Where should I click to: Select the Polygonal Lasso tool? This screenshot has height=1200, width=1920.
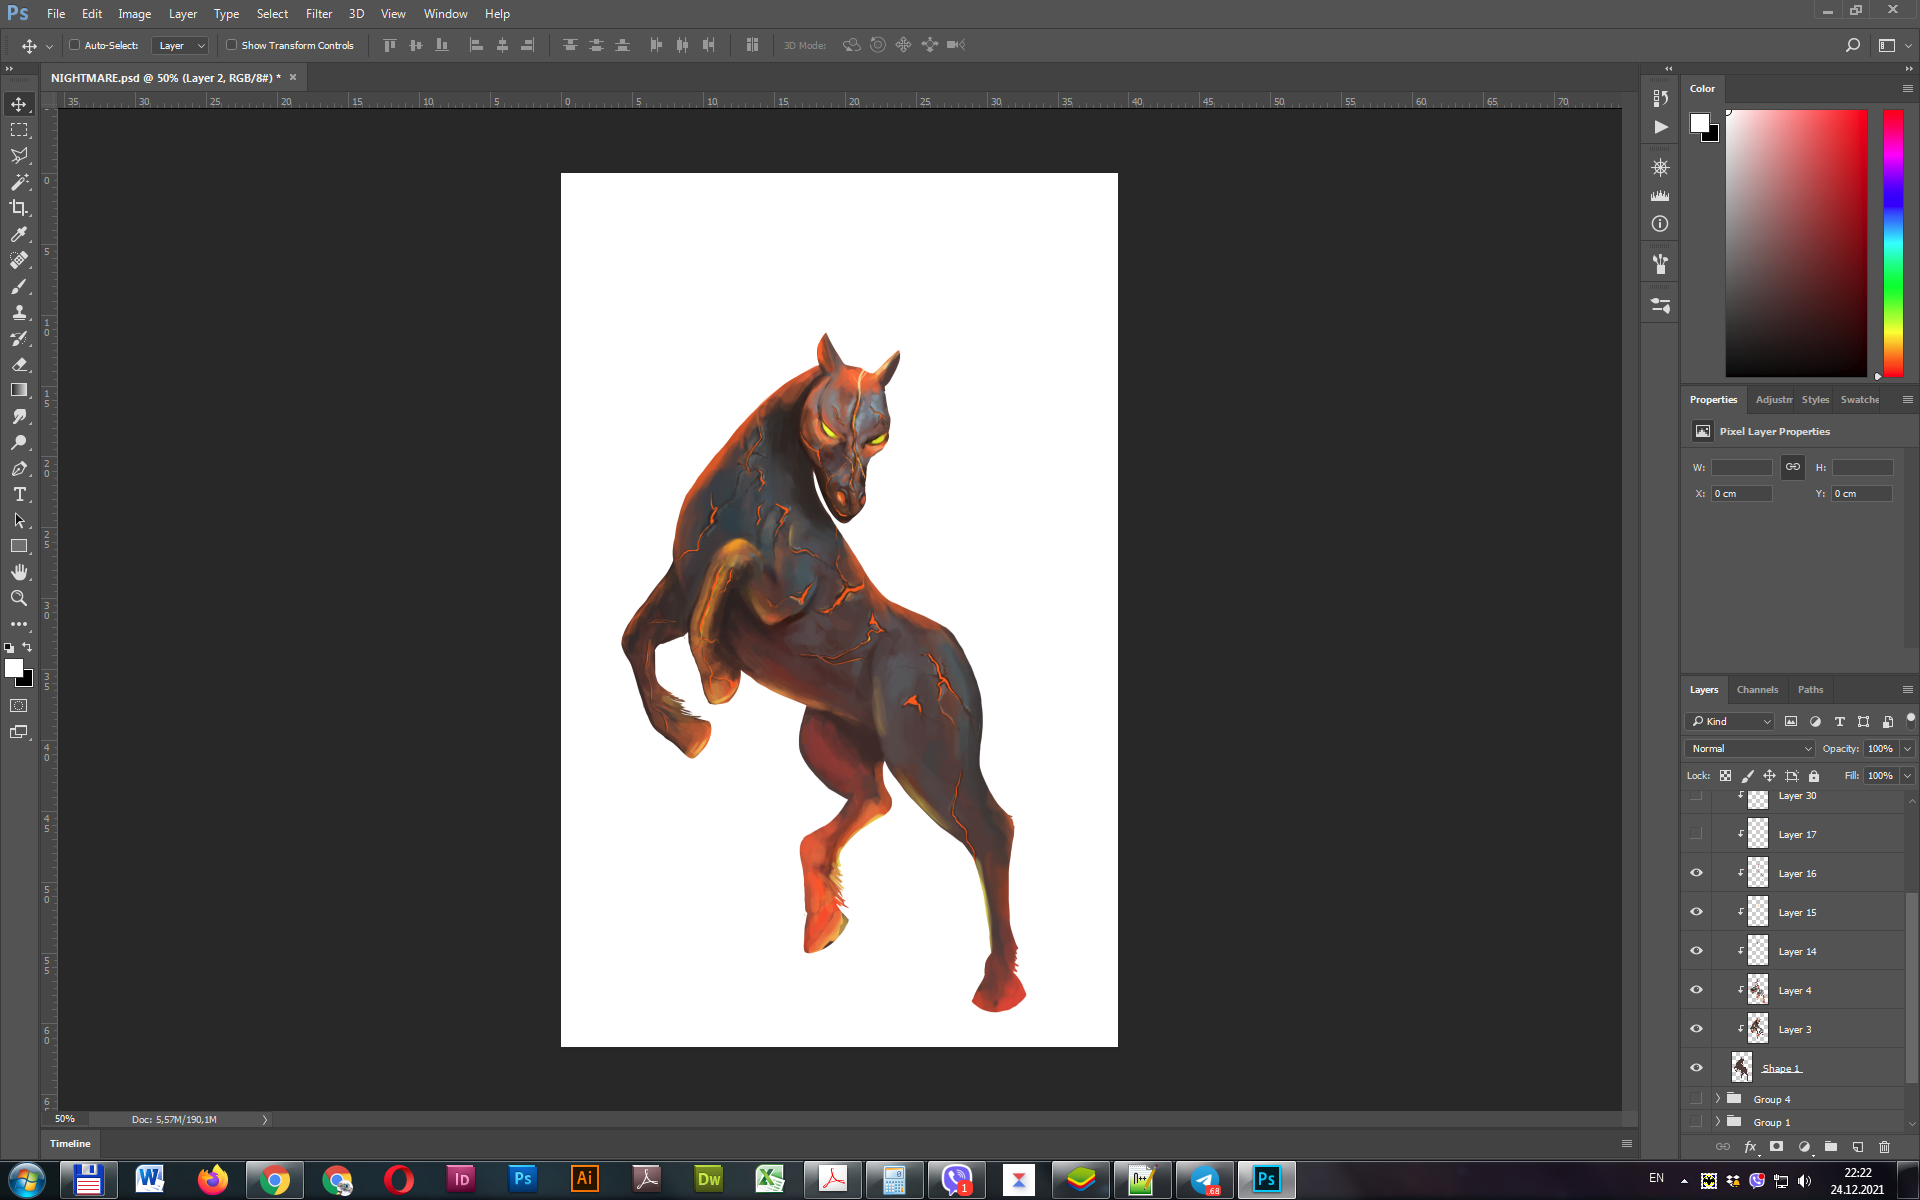click(x=19, y=156)
